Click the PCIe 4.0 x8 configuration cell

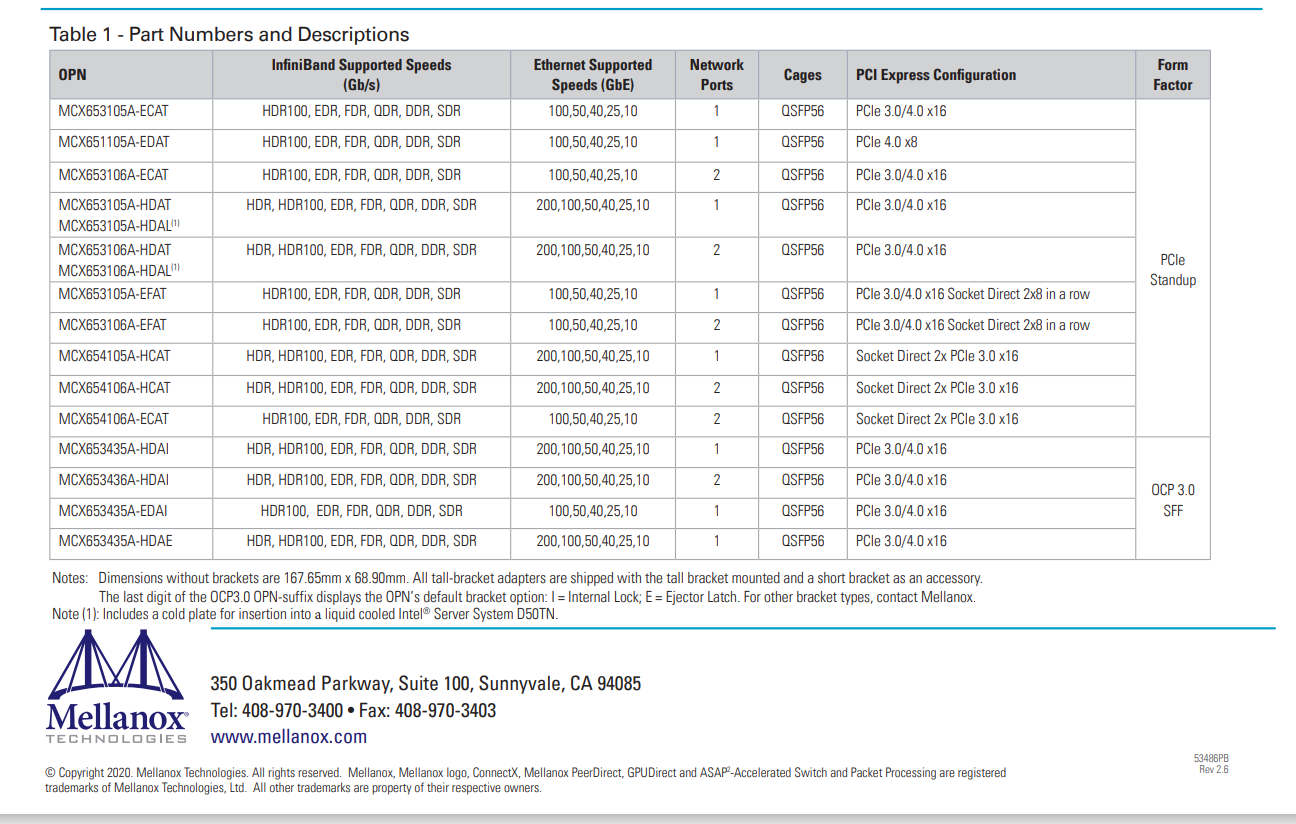pyautogui.click(x=886, y=143)
